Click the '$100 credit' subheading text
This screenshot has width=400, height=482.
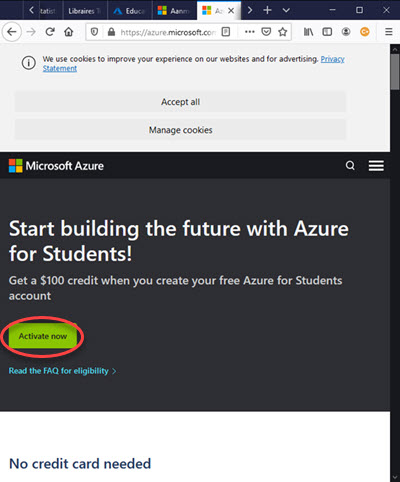[x=175, y=288]
